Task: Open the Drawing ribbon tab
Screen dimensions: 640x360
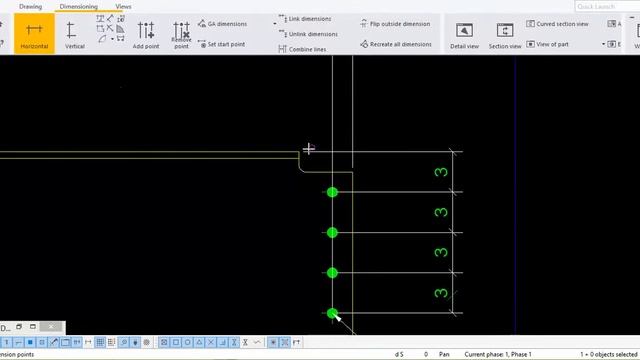Action: click(x=30, y=7)
